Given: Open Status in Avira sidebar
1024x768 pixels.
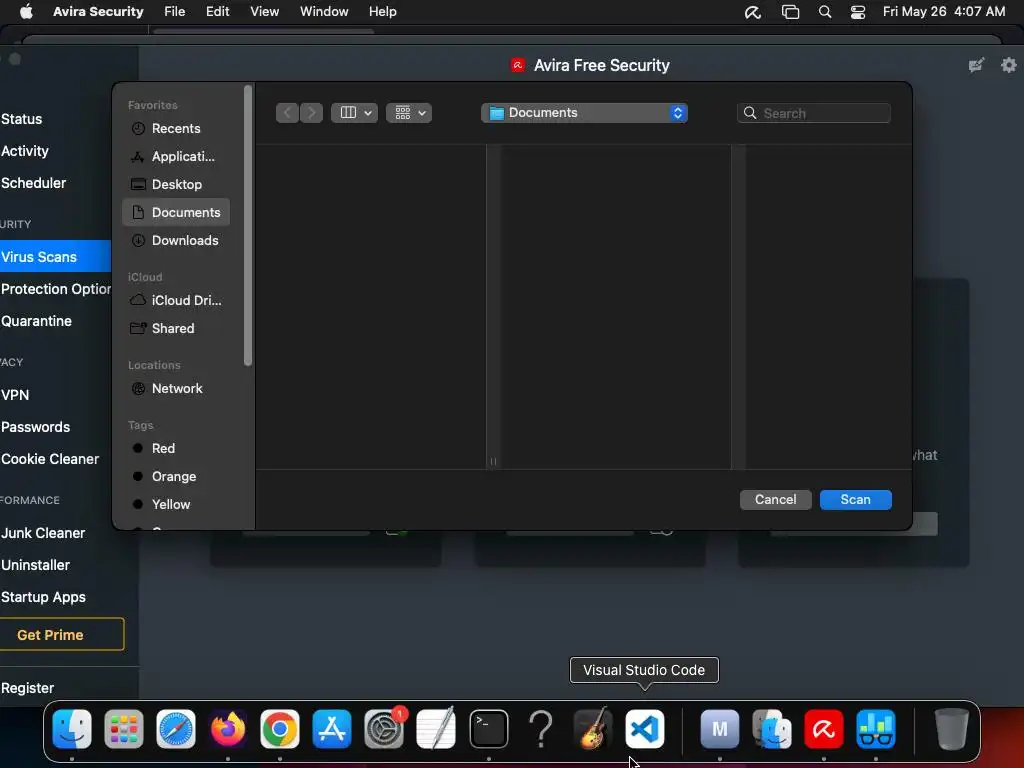Looking at the screenshot, I should coord(22,119).
